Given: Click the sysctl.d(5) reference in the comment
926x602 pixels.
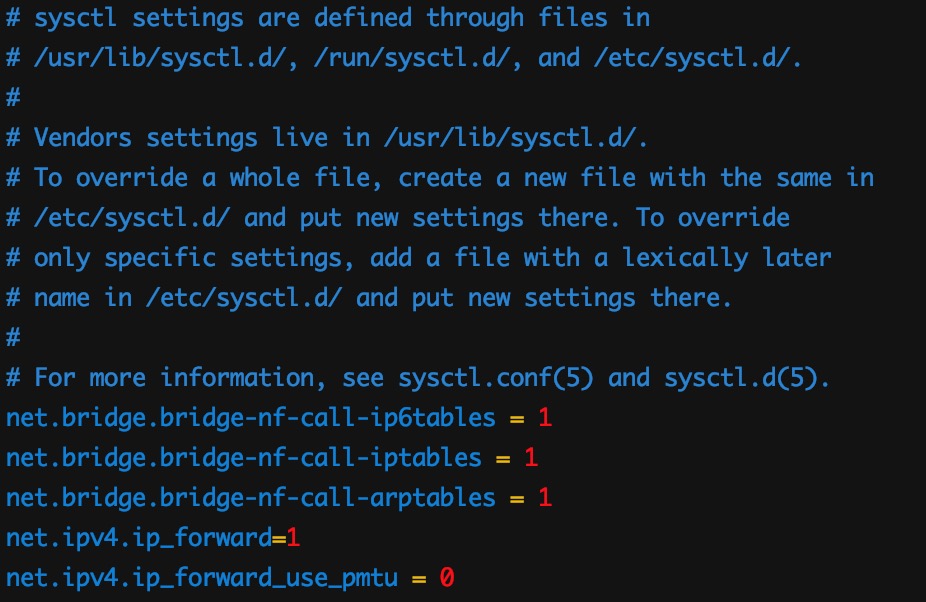Looking at the screenshot, I should tap(741, 377).
